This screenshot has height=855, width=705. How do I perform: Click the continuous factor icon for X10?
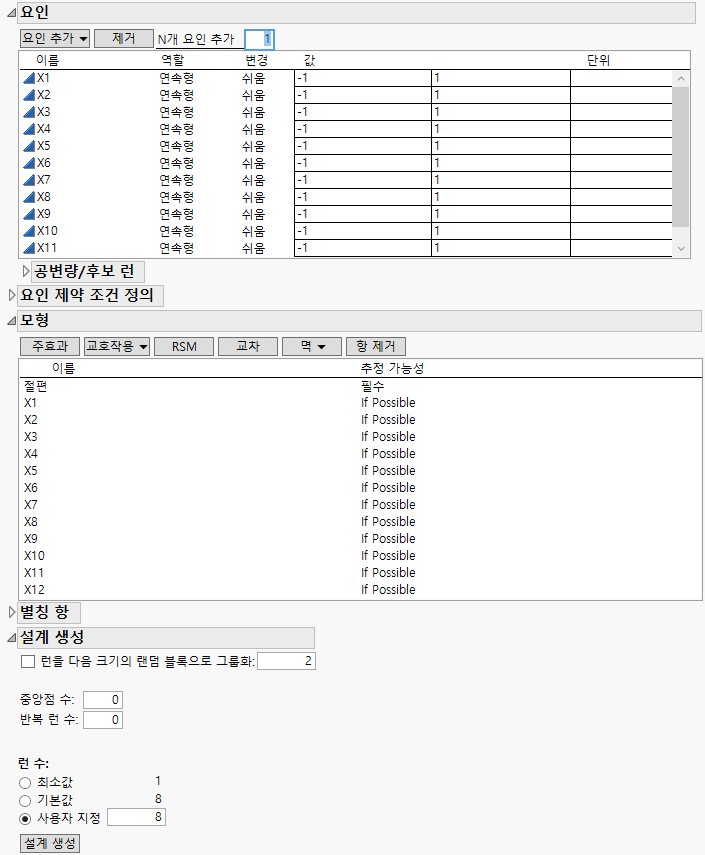(29, 231)
